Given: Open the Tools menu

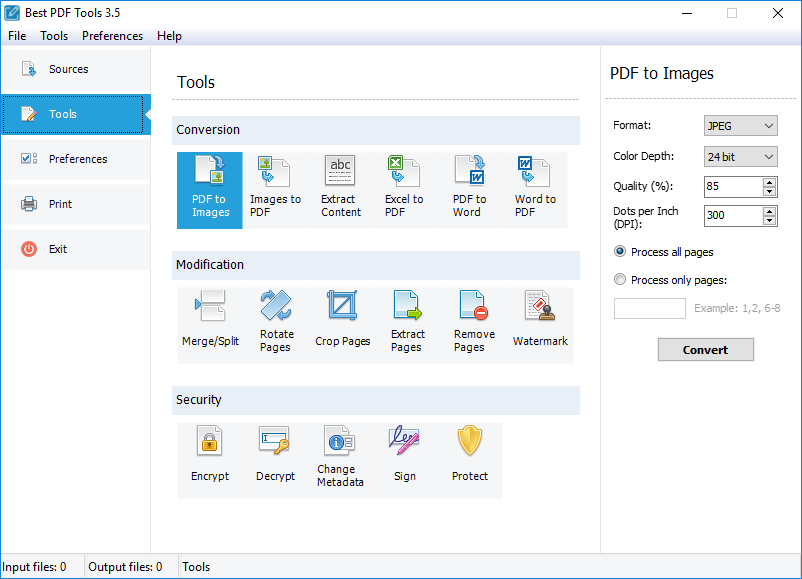Looking at the screenshot, I should pyautogui.click(x=54, y=35).
